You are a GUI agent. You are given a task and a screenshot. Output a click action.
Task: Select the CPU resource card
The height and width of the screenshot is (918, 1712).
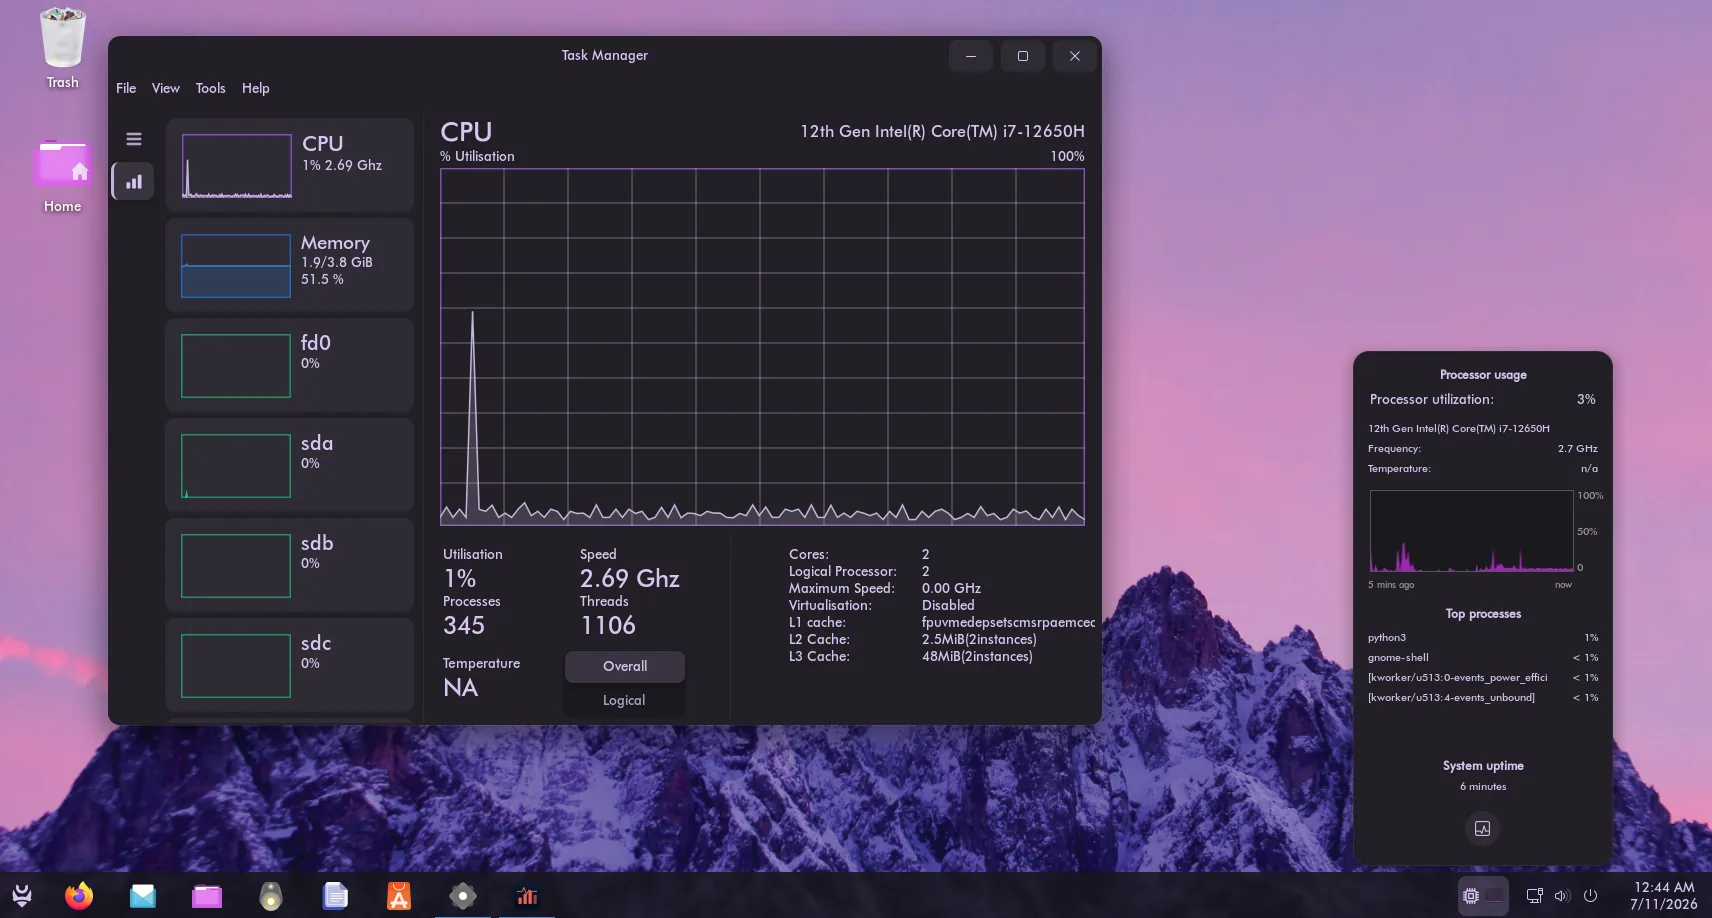point(289,165)
